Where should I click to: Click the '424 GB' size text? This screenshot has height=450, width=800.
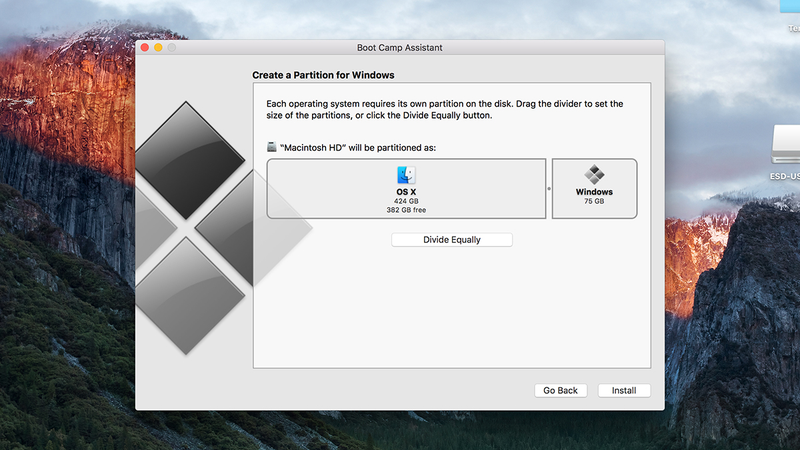point(406,201)
